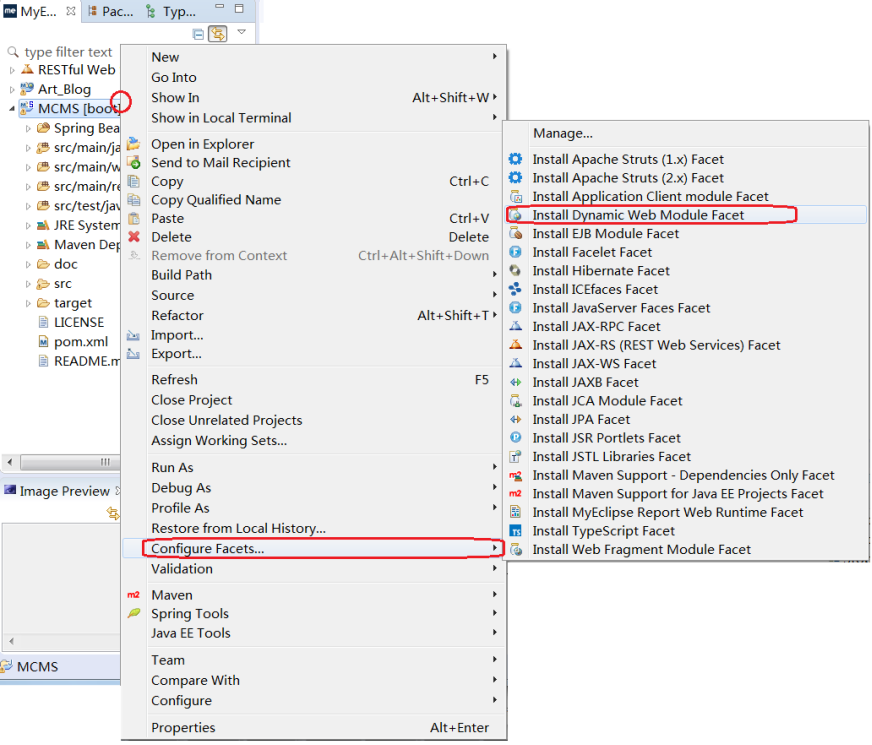
Task: Click the Maven Dependencies Only facet icon
Action: (516, 475)
